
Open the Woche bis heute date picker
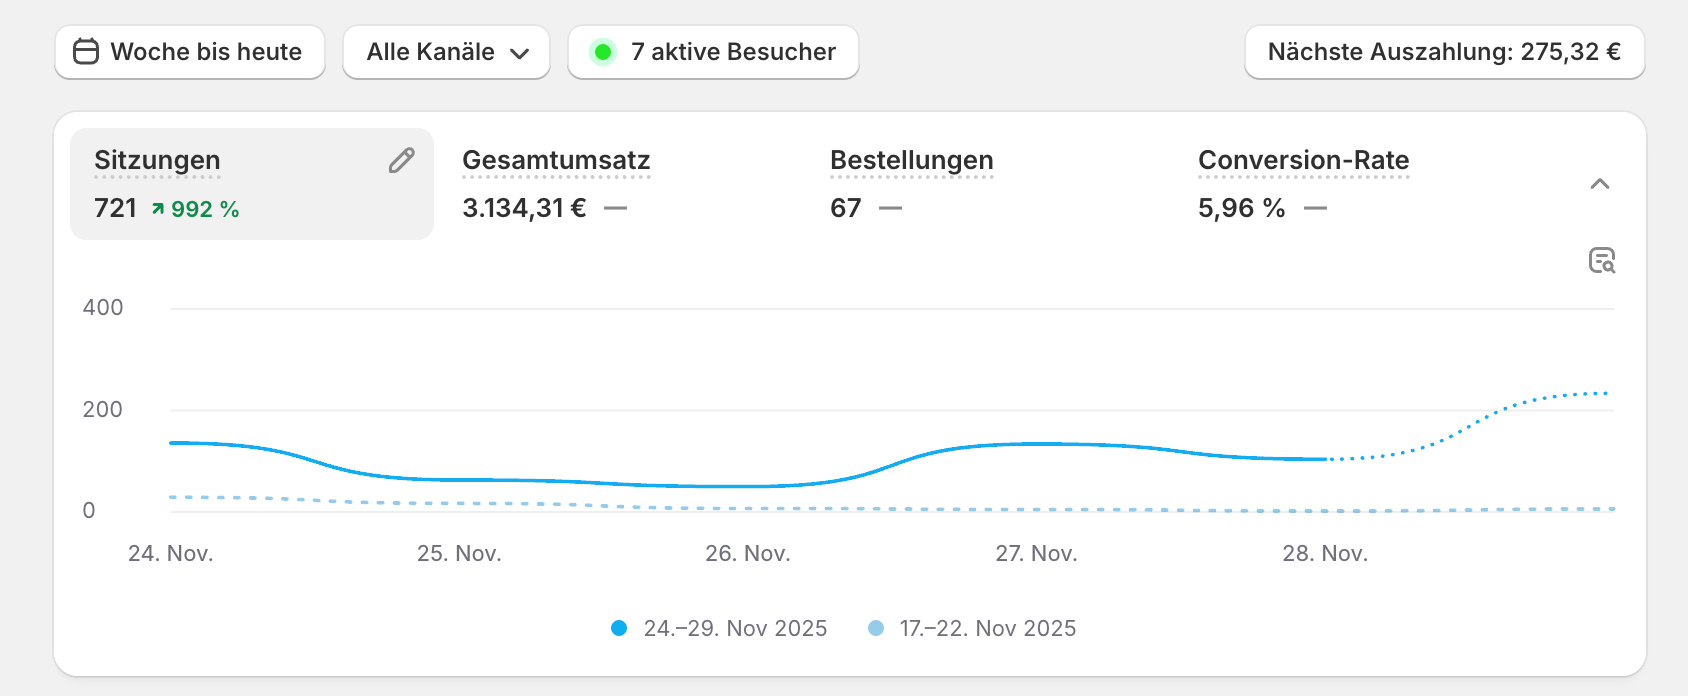pyautogui.click(x=190, y=52)
